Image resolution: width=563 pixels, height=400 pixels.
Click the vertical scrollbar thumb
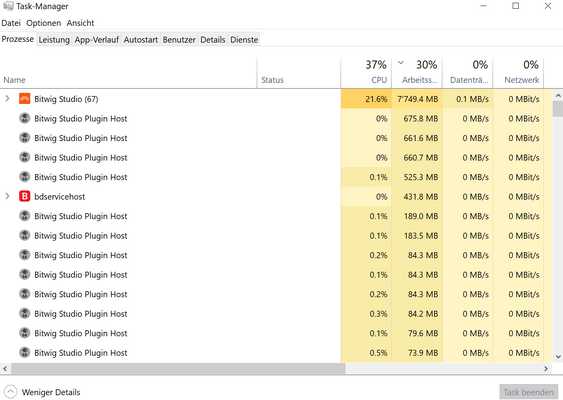pos(558,109)
